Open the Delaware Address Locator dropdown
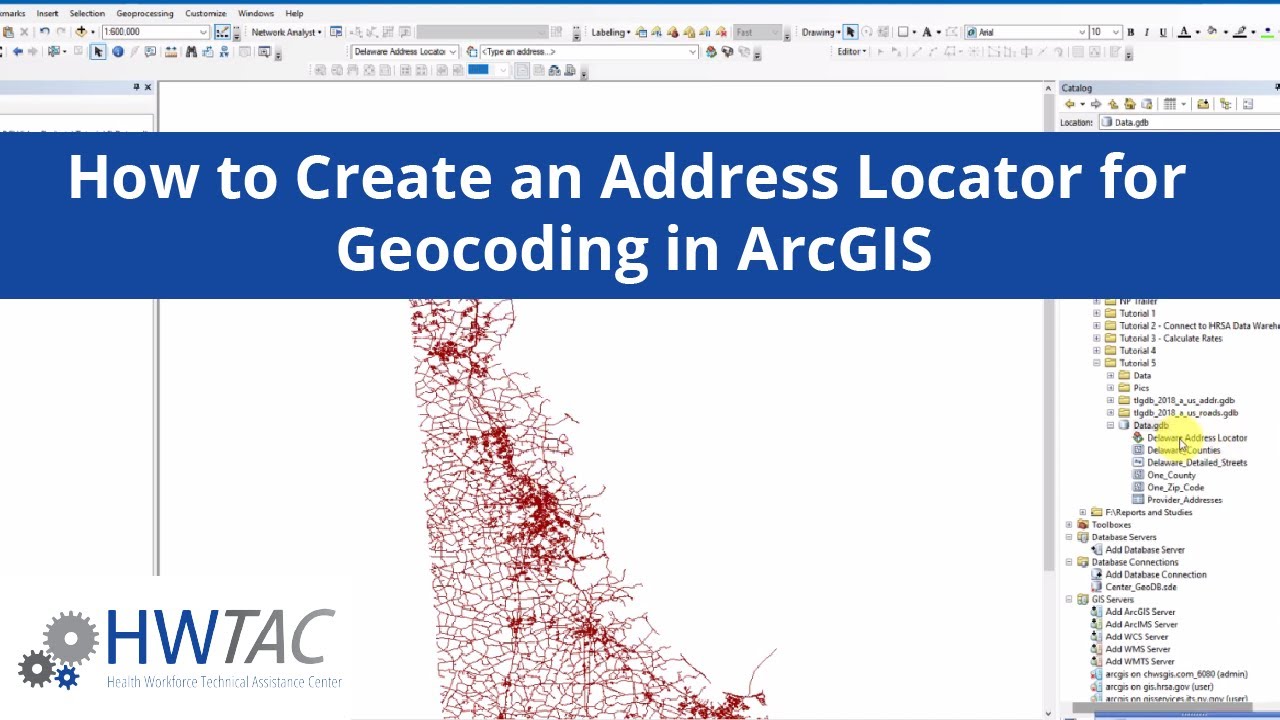Viewport: 1280px width, 720px height. click(x=451, y=50)
